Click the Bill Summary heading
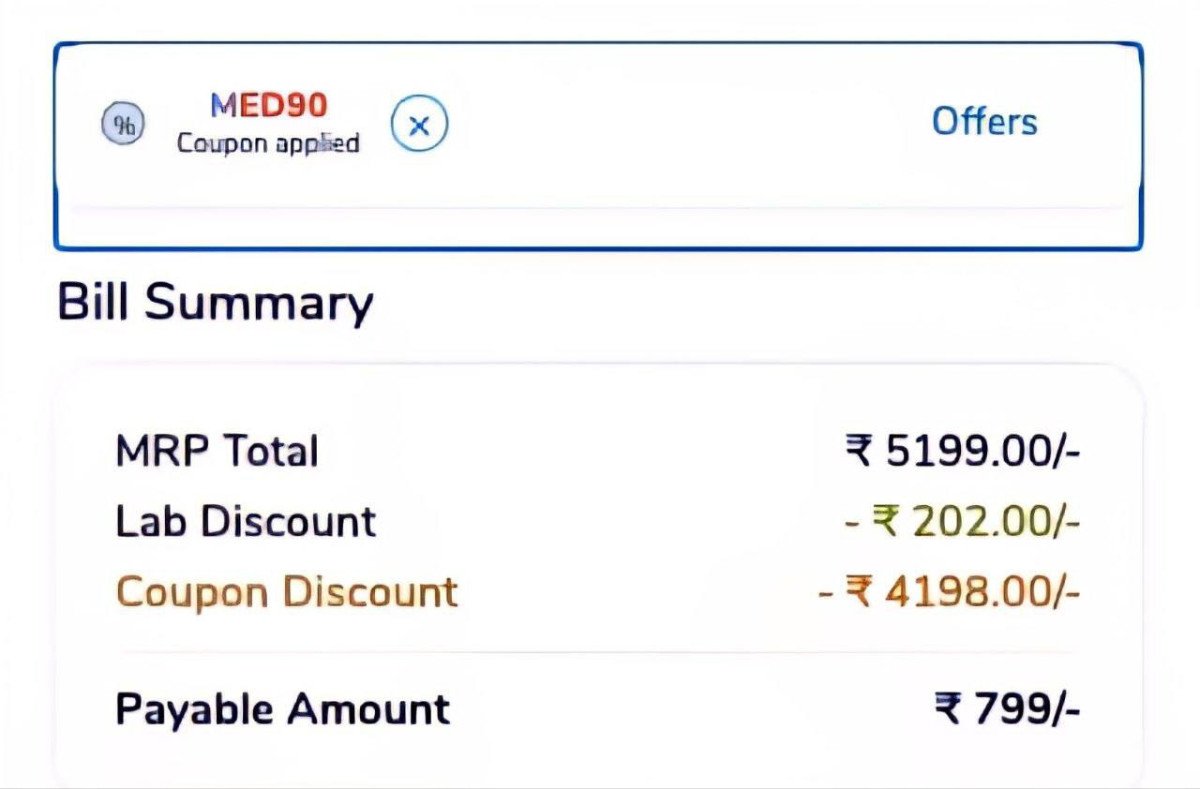This screenshot has height=789, width=1200. [x=215, y=302]
